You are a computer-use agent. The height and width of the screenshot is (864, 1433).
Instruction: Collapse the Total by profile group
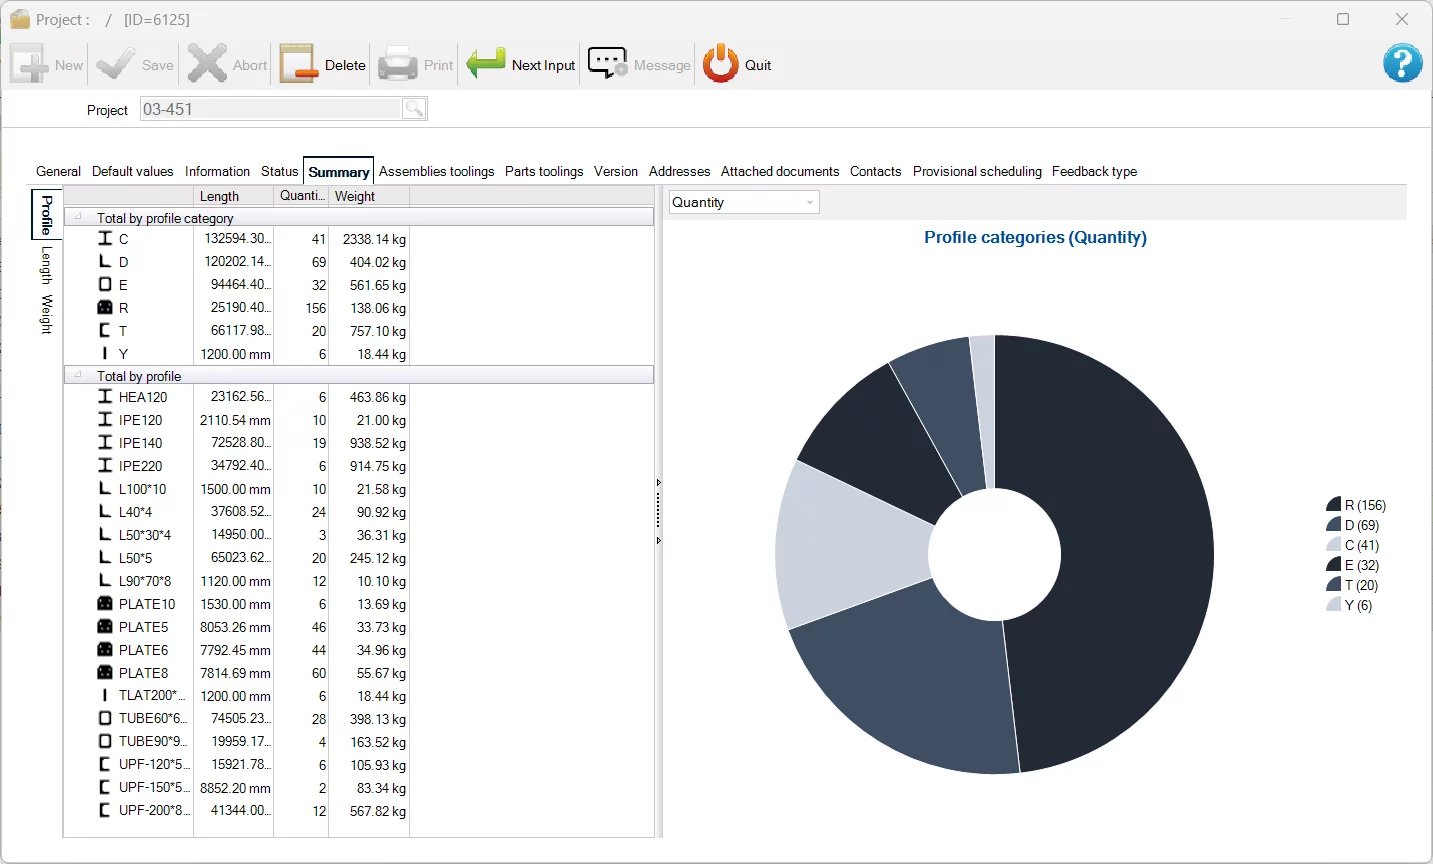pos(78,375)
